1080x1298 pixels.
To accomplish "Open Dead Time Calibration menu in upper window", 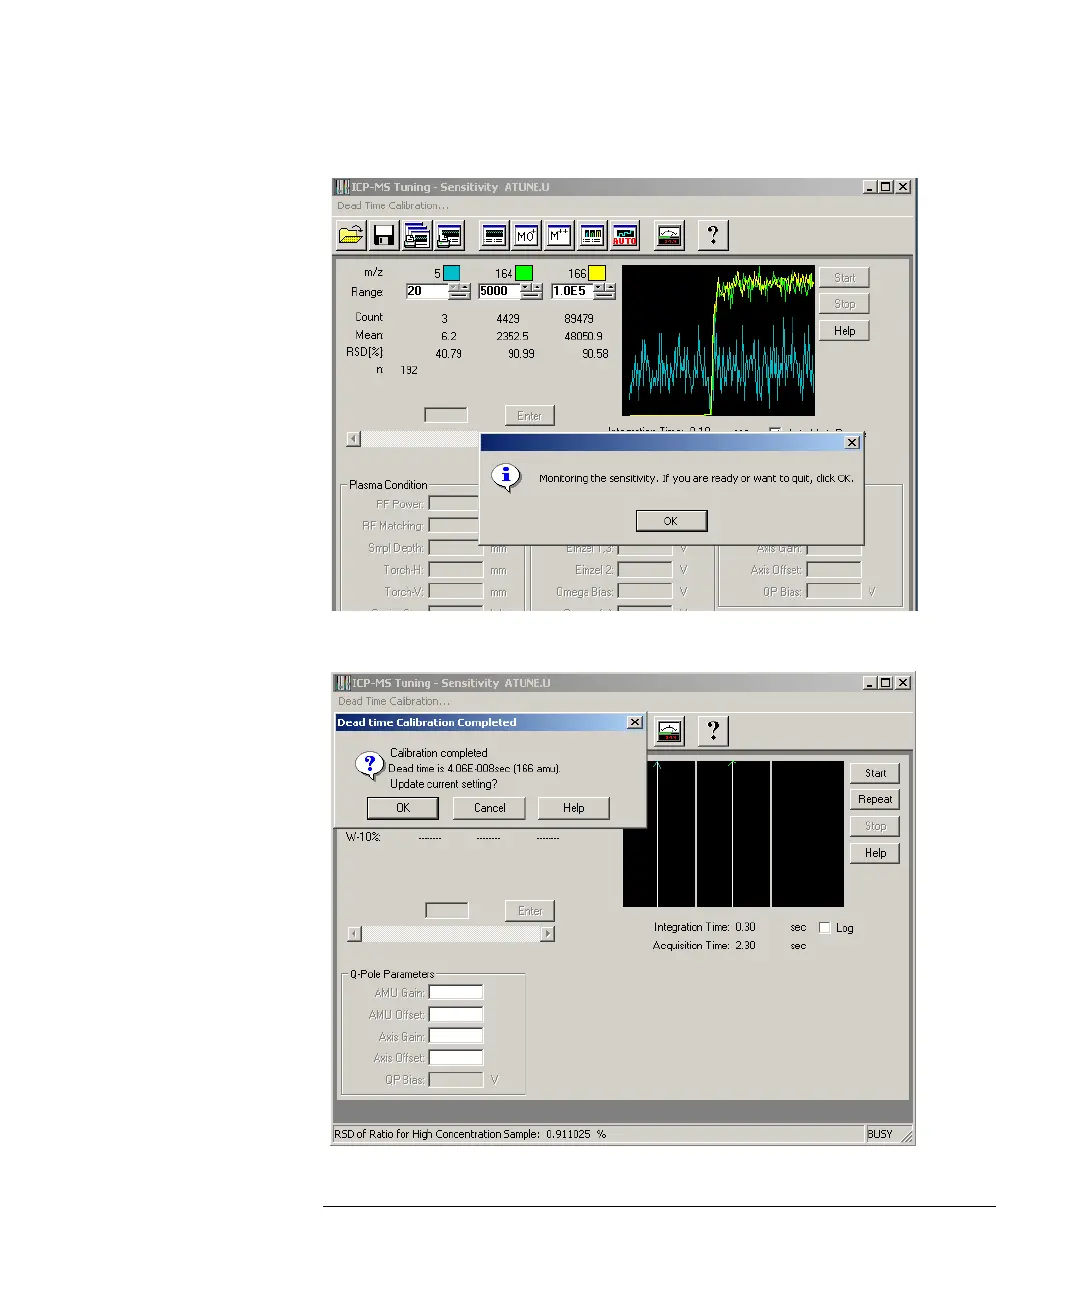I will point(392,206).
